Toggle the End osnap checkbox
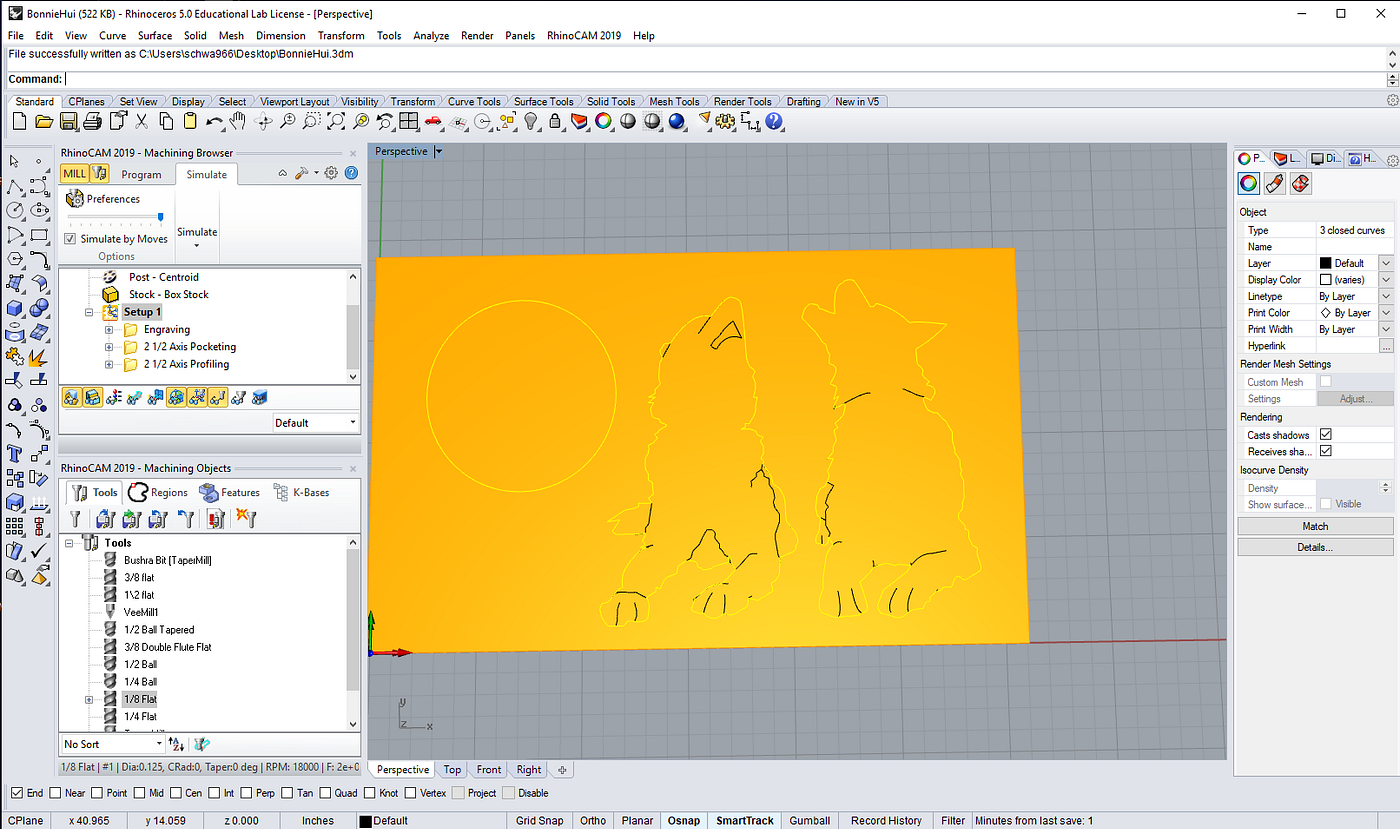1400x829 pixels. tap(16, 793)
